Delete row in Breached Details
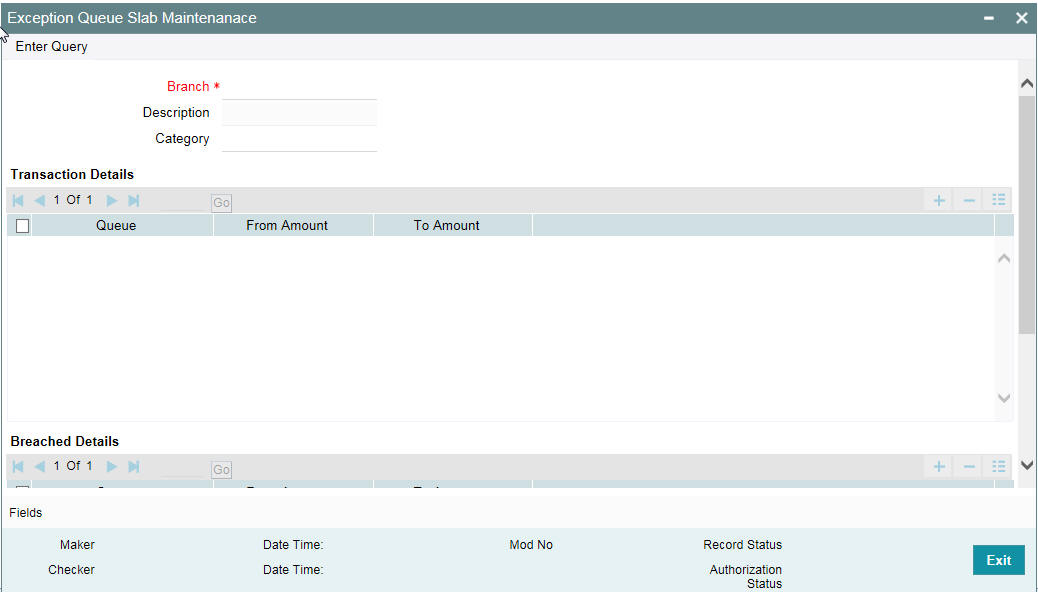The height and width of the screenshot is (592, 1038). click(x=969, y=466)
